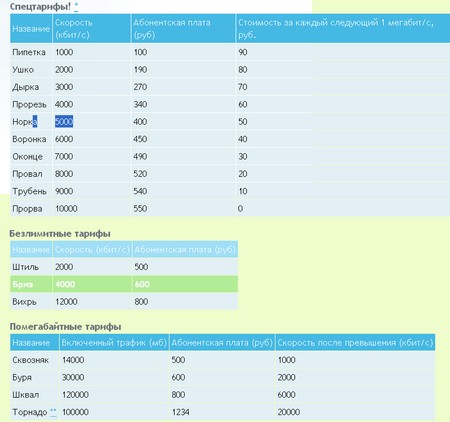Select the Вихрь unlimited tariff name
Image resolution: width=450 pixels, height=422 pixels.
[24, 302]
